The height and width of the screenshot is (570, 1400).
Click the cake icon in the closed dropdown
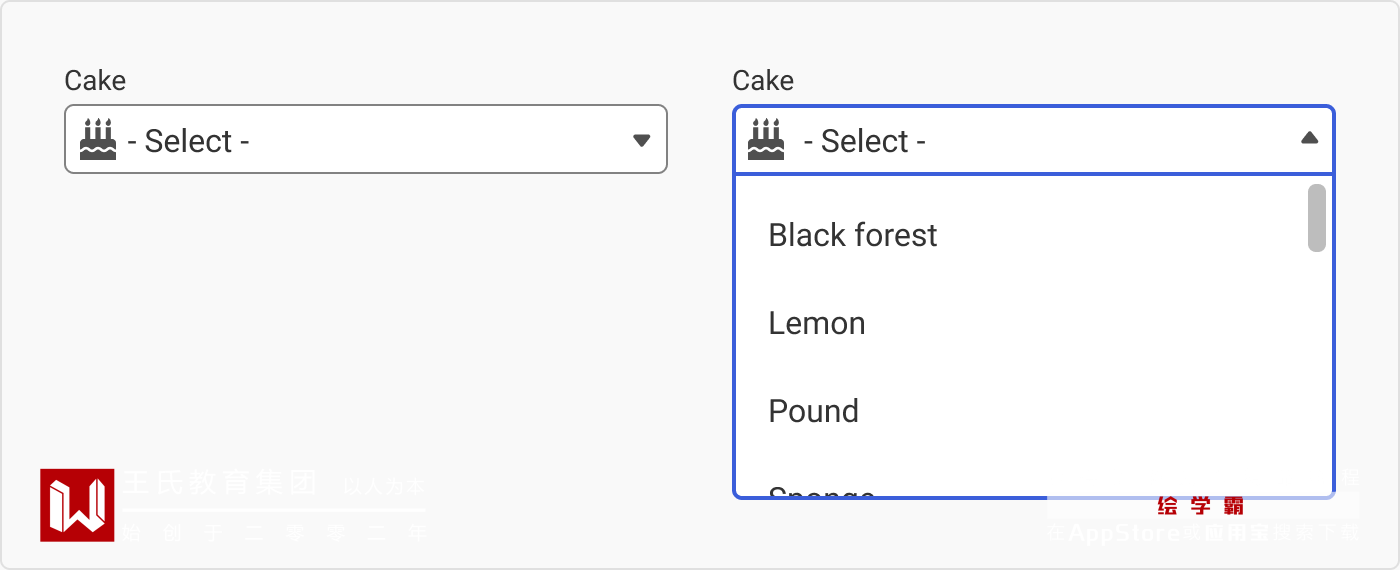98,139
